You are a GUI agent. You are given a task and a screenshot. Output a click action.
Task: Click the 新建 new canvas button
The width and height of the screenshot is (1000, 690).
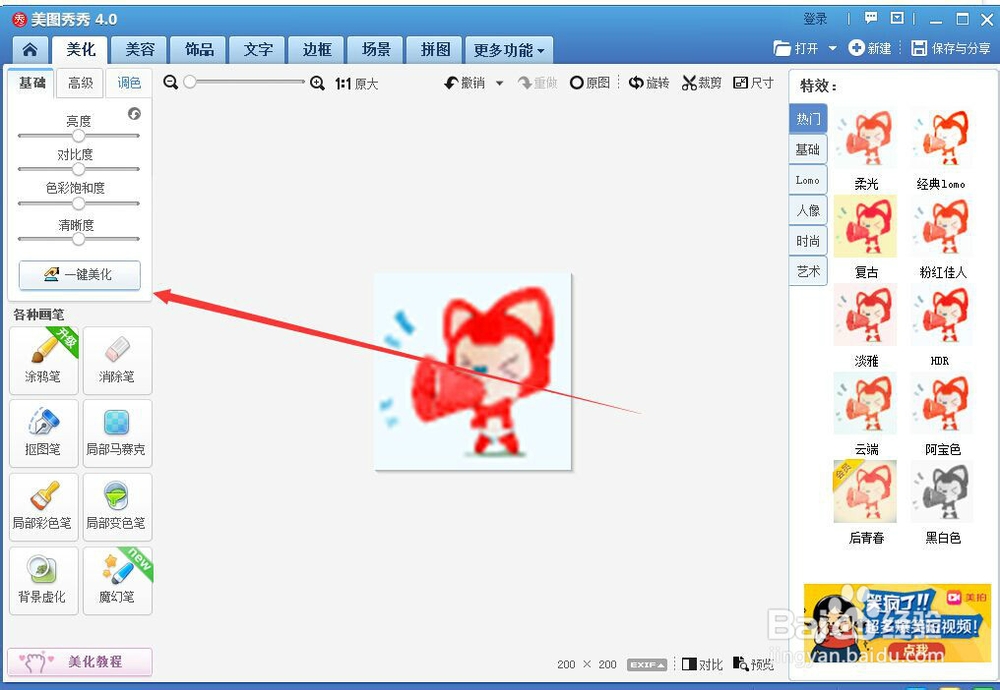coord(870,48)
